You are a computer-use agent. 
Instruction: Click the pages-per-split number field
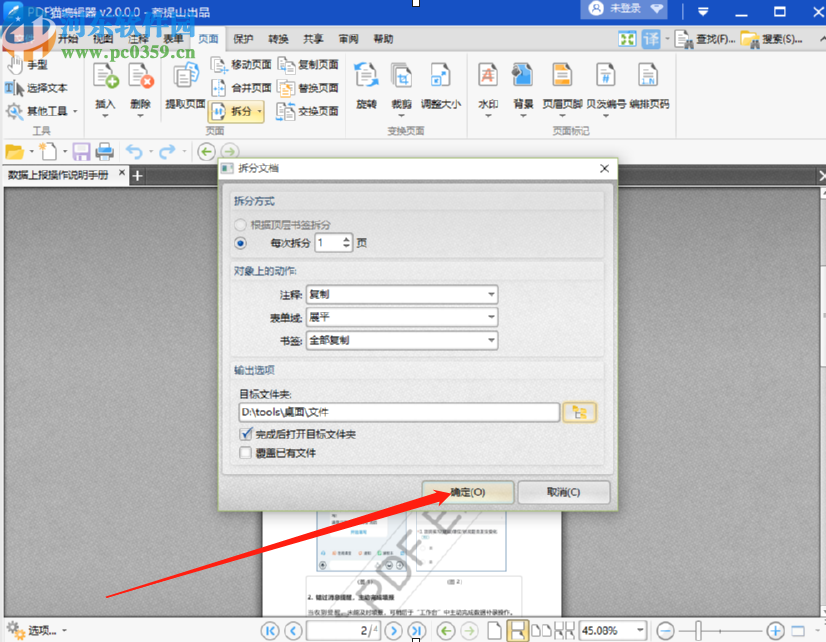[329, 243]
